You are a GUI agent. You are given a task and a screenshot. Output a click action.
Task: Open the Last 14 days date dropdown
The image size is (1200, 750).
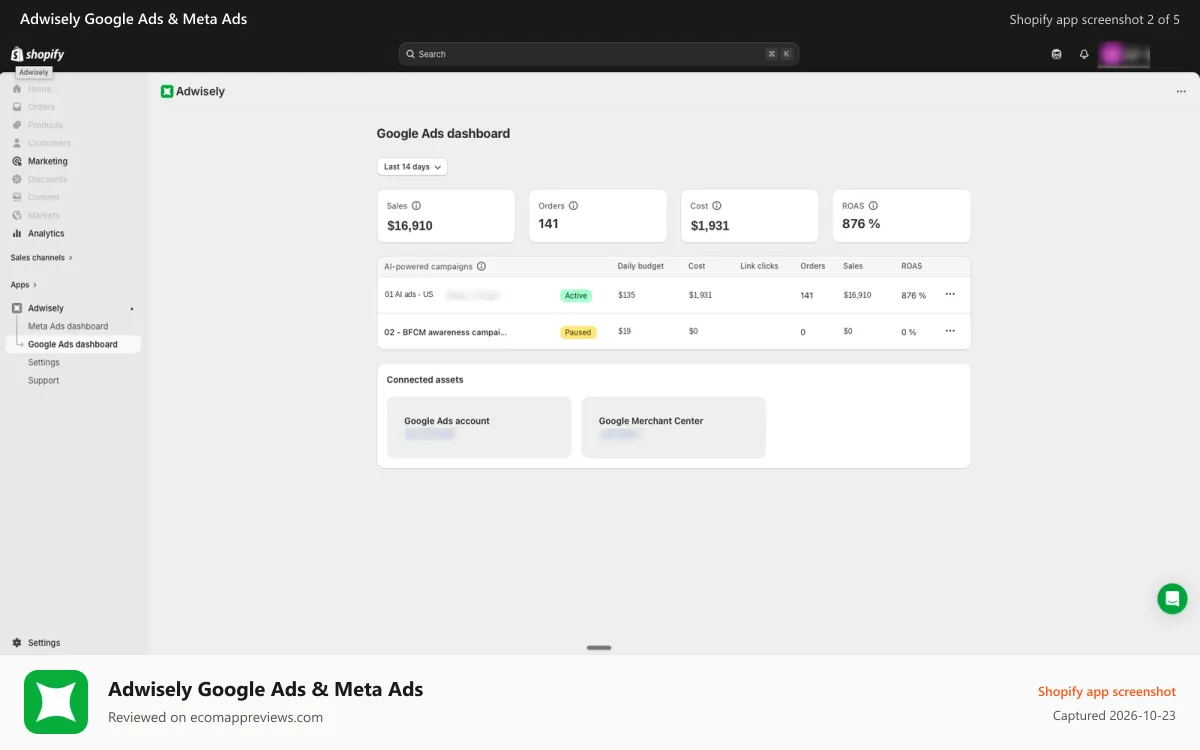pyautogui.click(x=412, y=167)
